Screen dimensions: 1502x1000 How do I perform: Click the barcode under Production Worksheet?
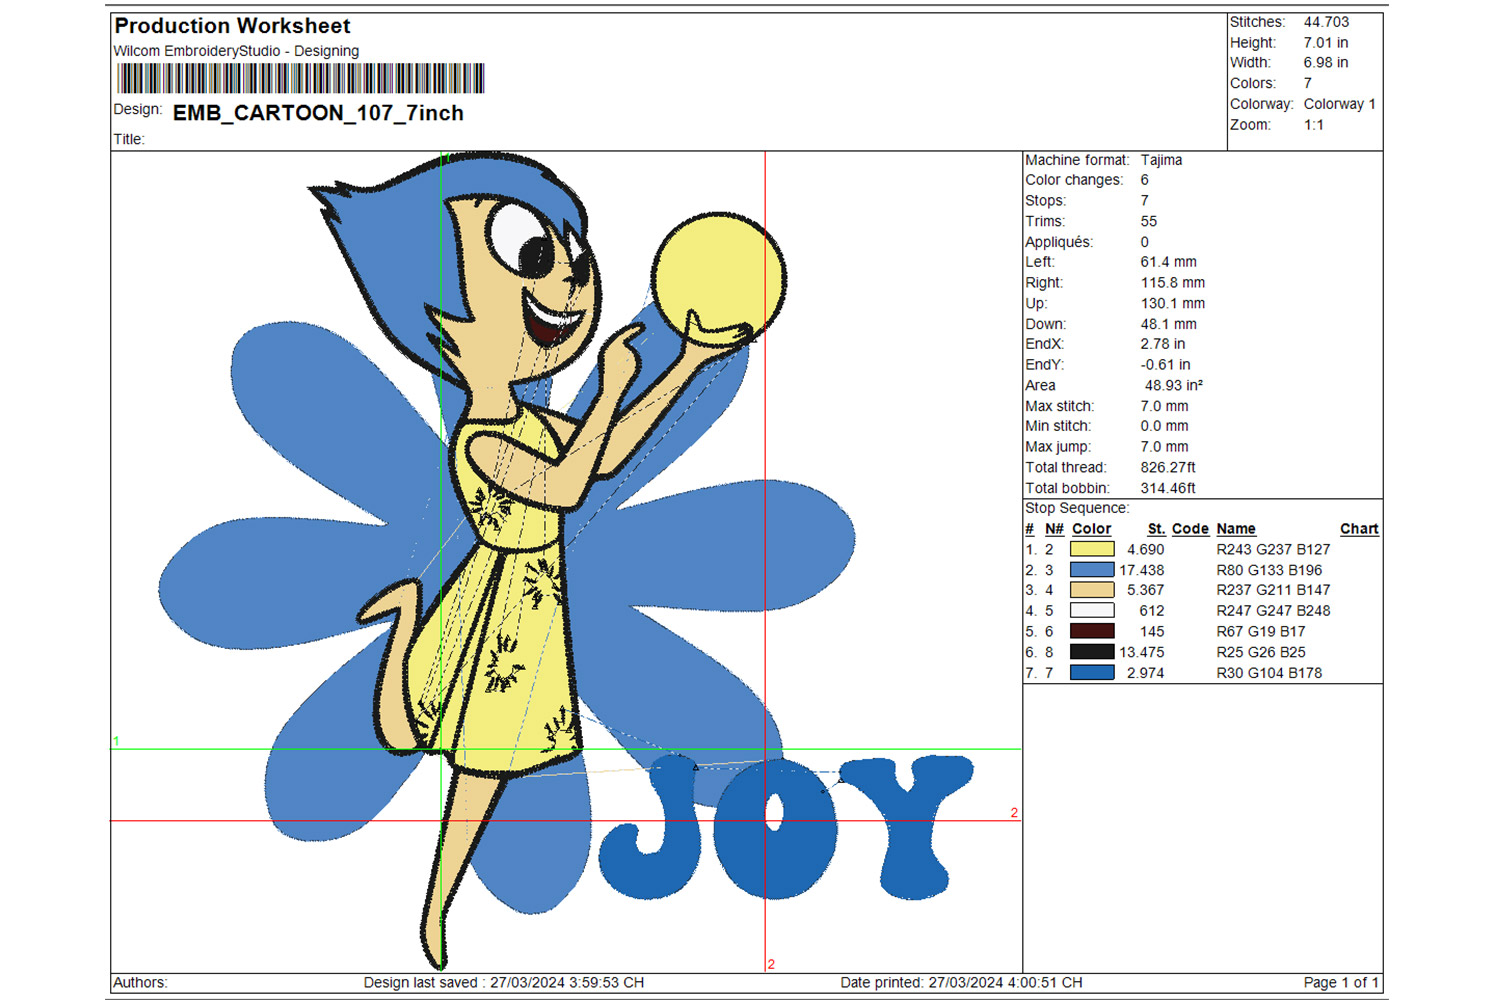(300, 78)
